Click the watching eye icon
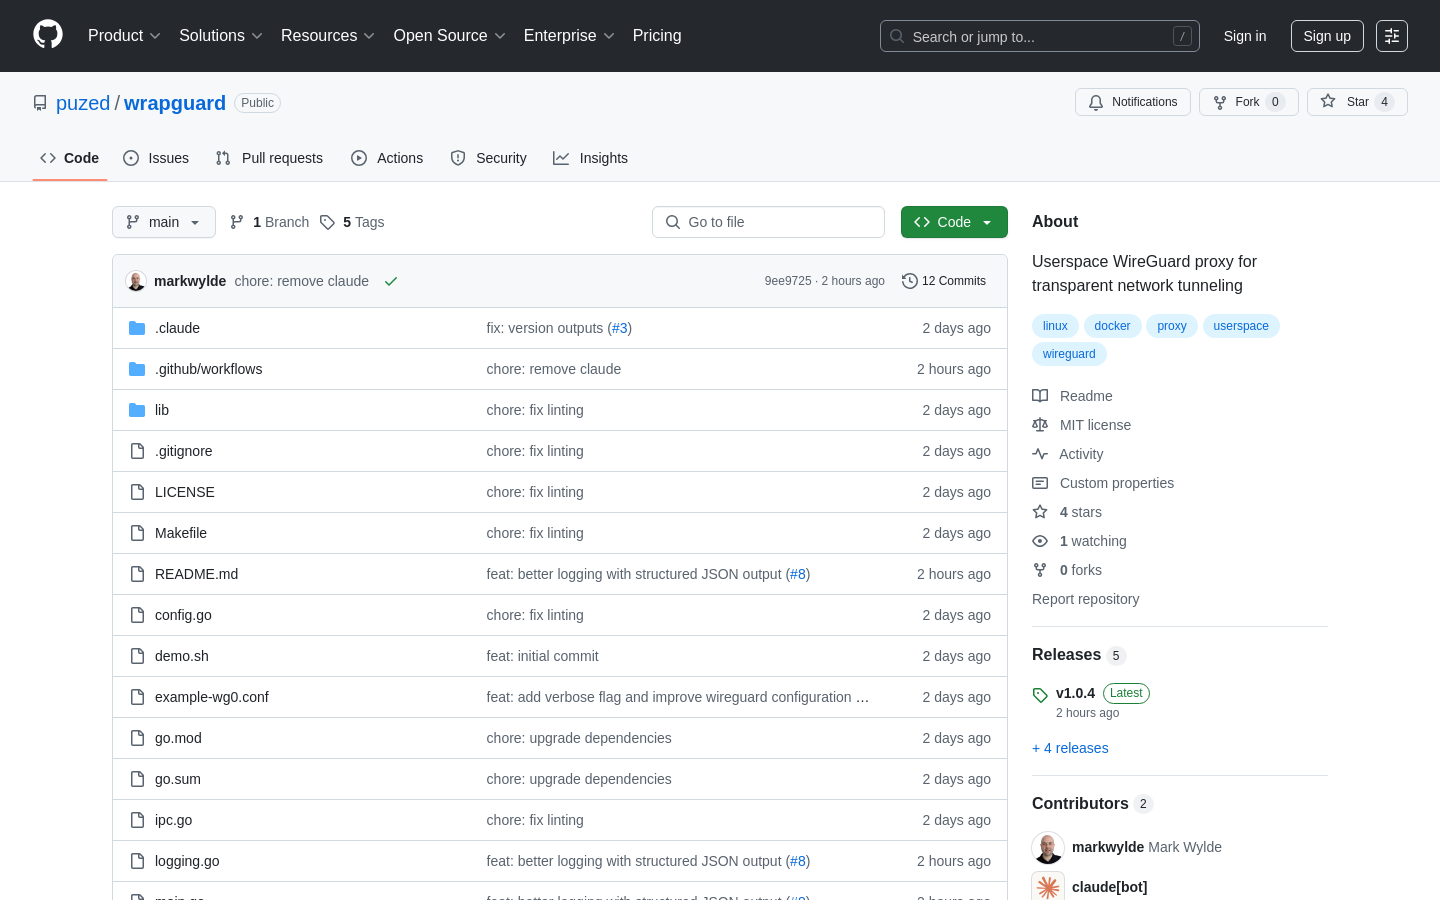Viewport: 1440px width, 900px height. coord(1040,541)
